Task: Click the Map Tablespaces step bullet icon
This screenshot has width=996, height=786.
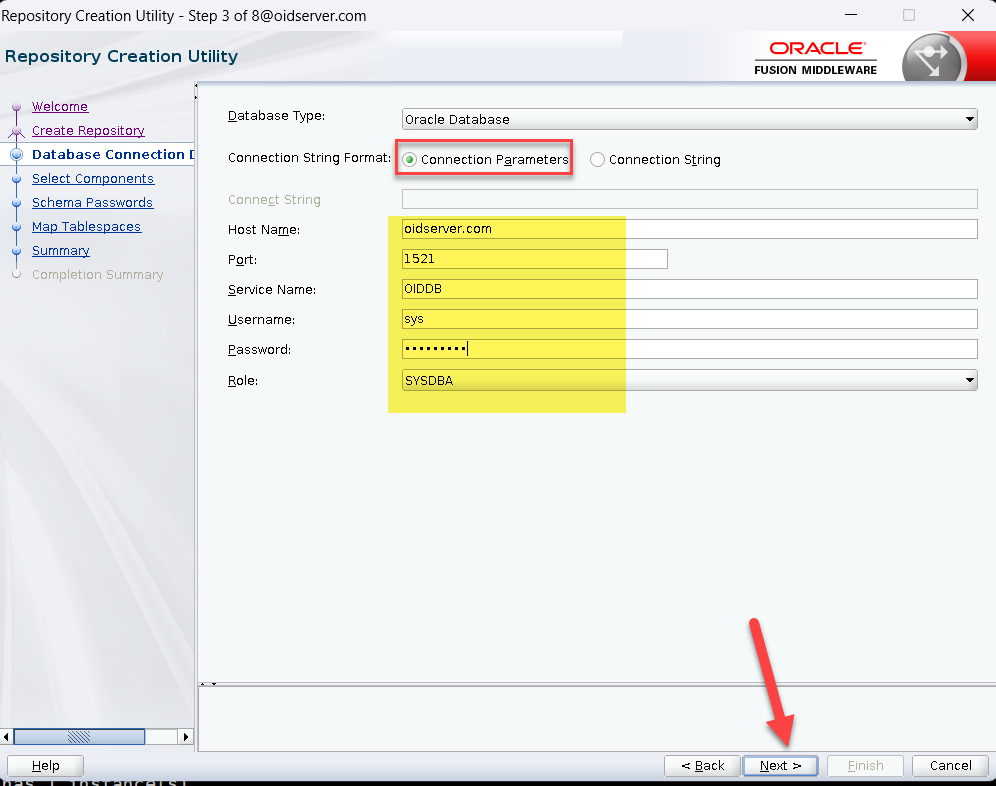Action: (16, 227)
